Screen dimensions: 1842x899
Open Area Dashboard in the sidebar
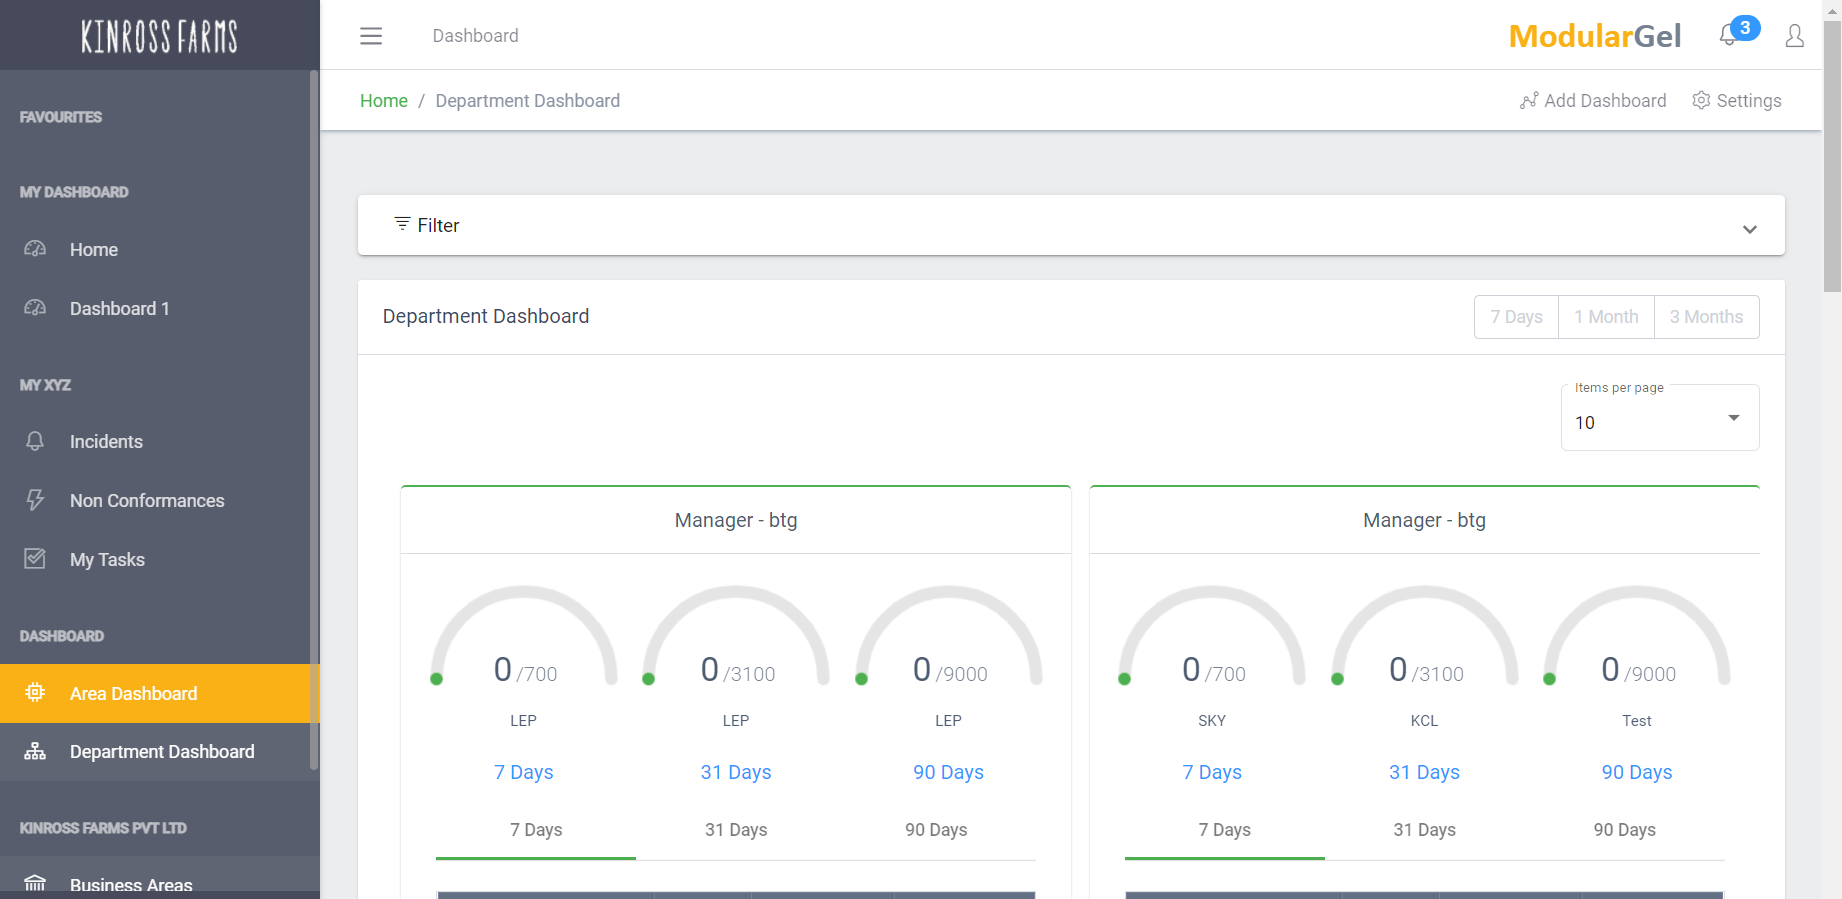point(134,693)
